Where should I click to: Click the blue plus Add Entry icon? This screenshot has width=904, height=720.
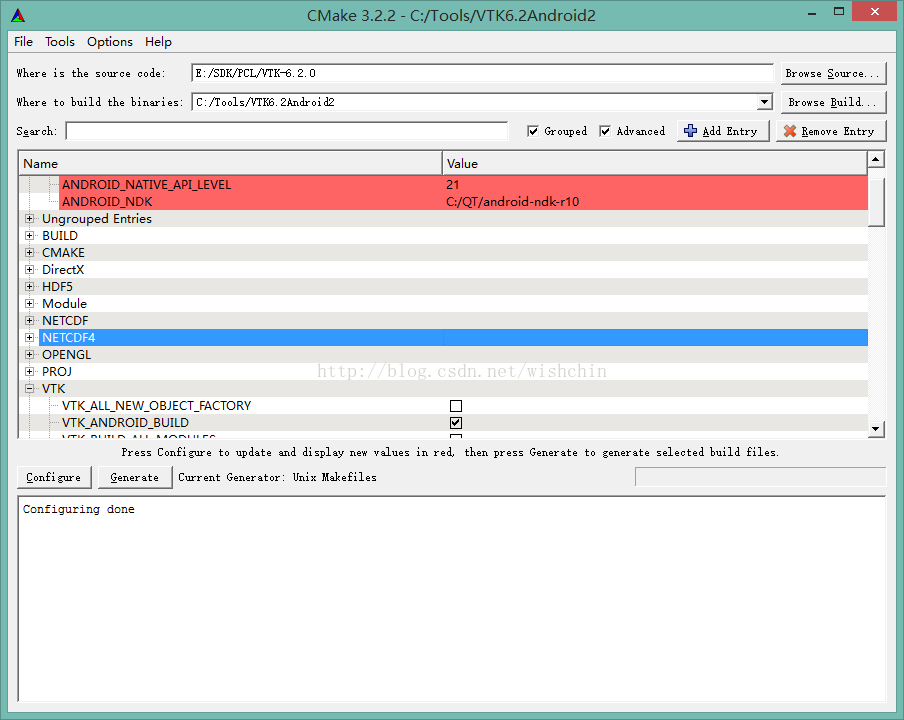coord(690,131)
